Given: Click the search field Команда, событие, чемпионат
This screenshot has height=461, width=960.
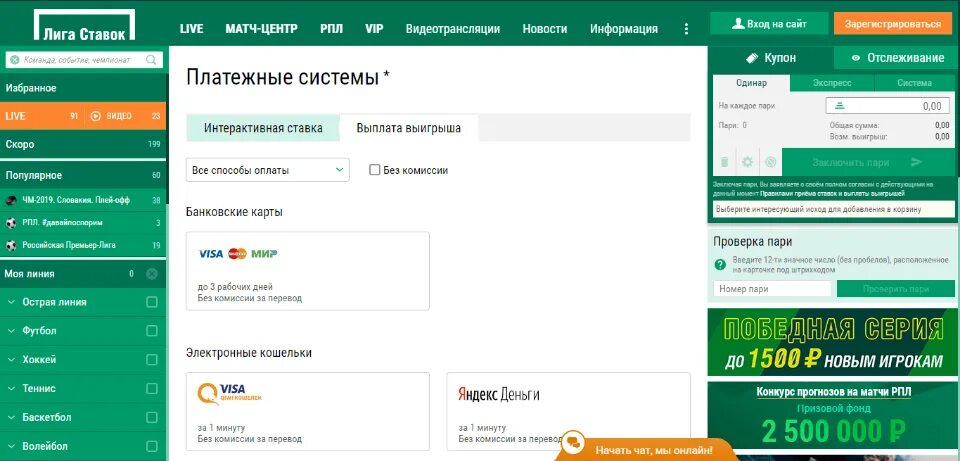Looking at the screenshot, I should (84, 60).
